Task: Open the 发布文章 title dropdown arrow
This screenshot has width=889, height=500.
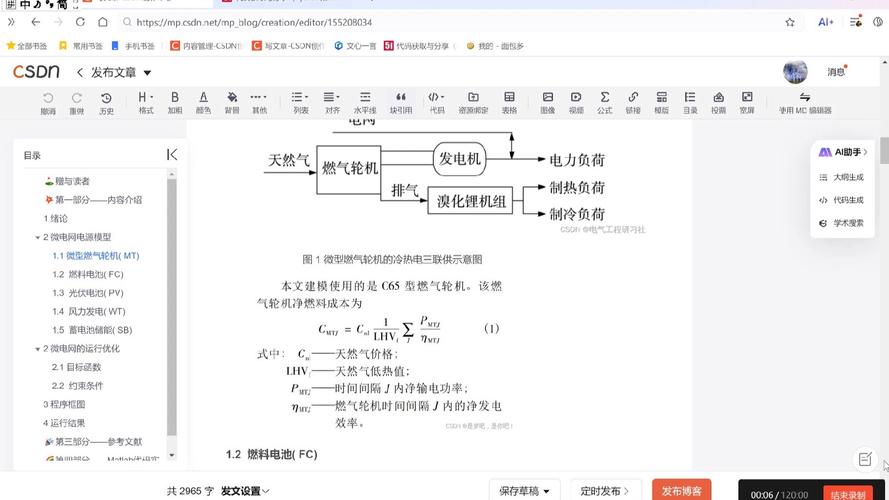Action: pyautogui.click(x=147, y=73)
